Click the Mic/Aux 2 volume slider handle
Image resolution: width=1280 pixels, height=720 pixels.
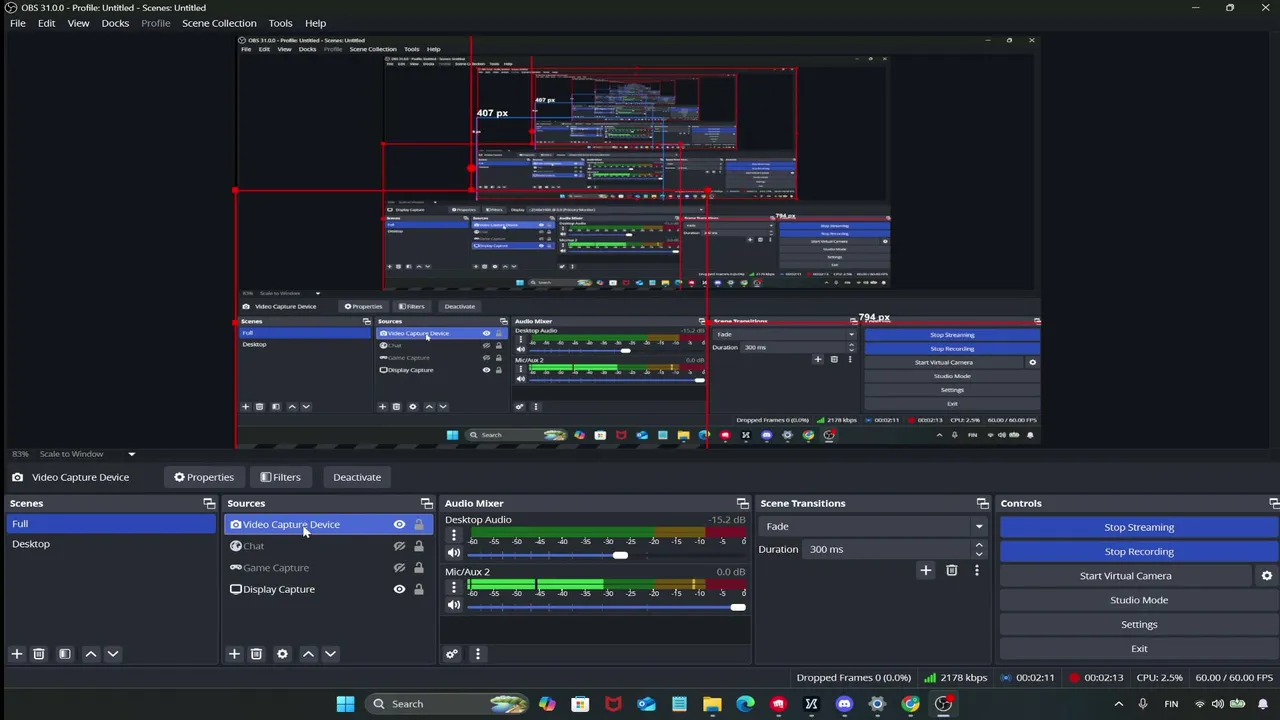(x=738, y=607)
